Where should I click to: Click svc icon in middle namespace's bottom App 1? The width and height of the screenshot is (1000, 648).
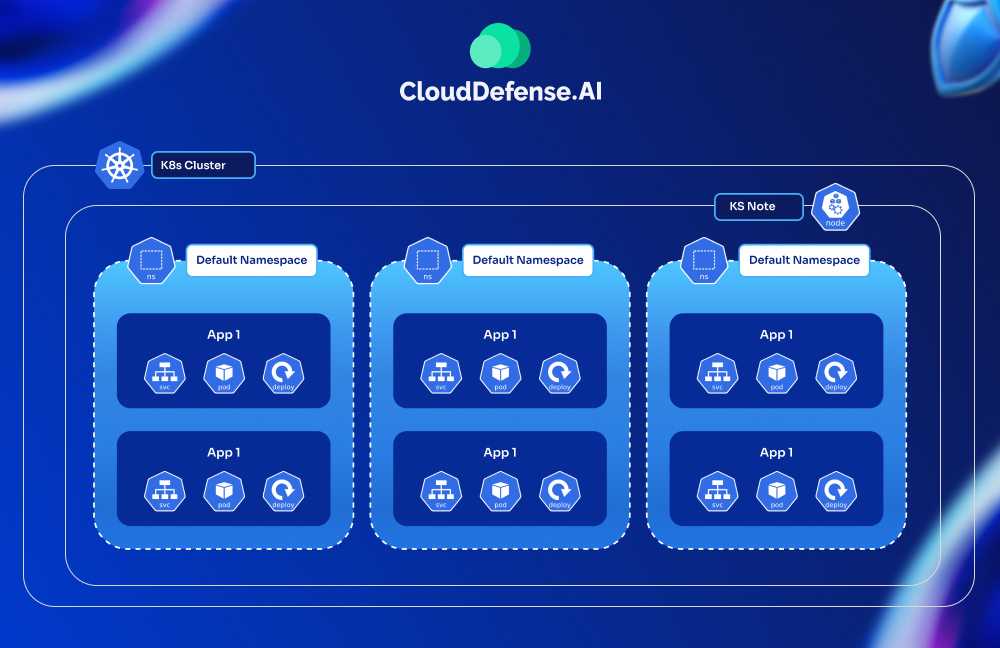[441, 492]
